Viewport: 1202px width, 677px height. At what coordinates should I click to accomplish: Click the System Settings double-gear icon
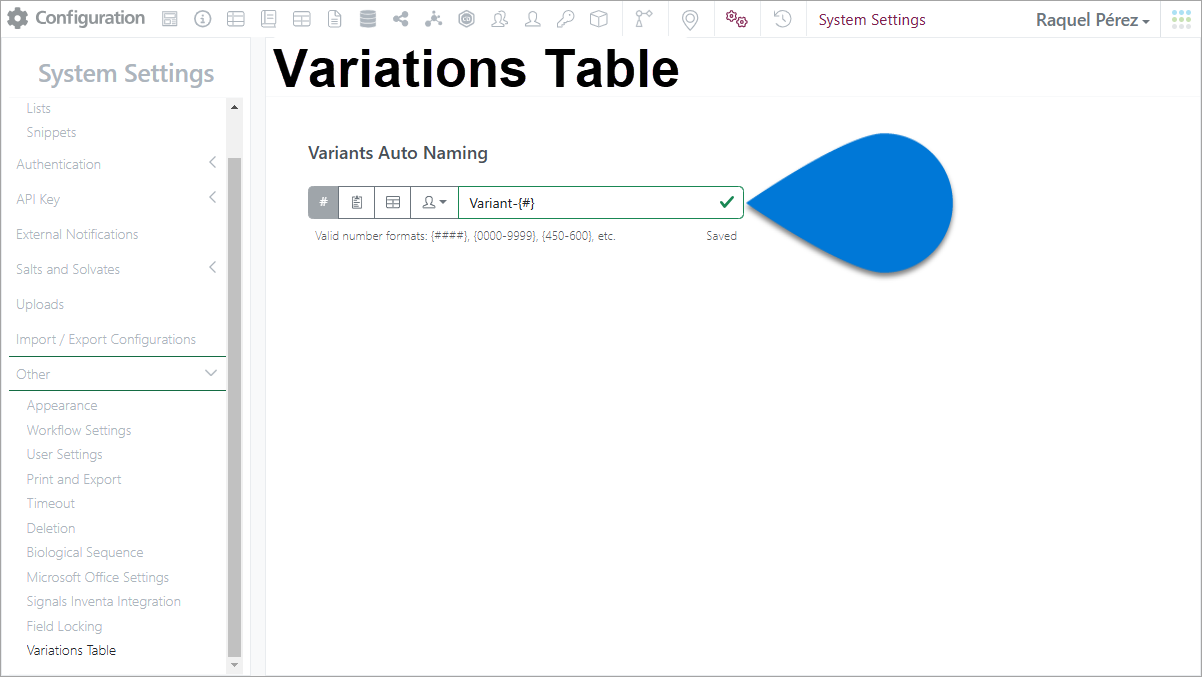click(x=737, y=19)
